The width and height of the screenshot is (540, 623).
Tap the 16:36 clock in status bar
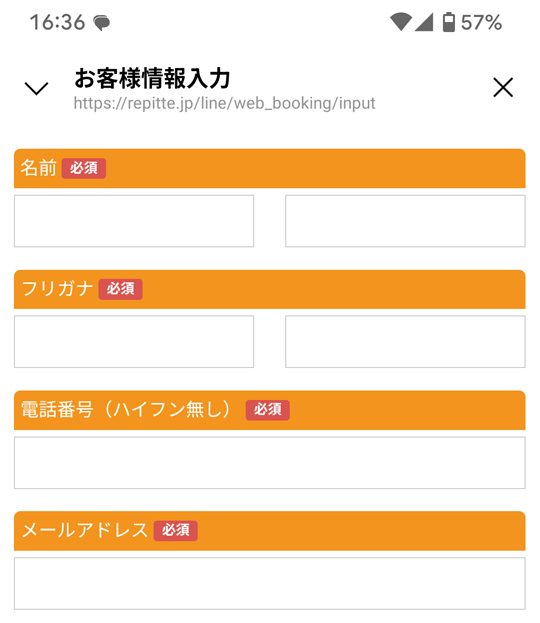pos(58,22)
